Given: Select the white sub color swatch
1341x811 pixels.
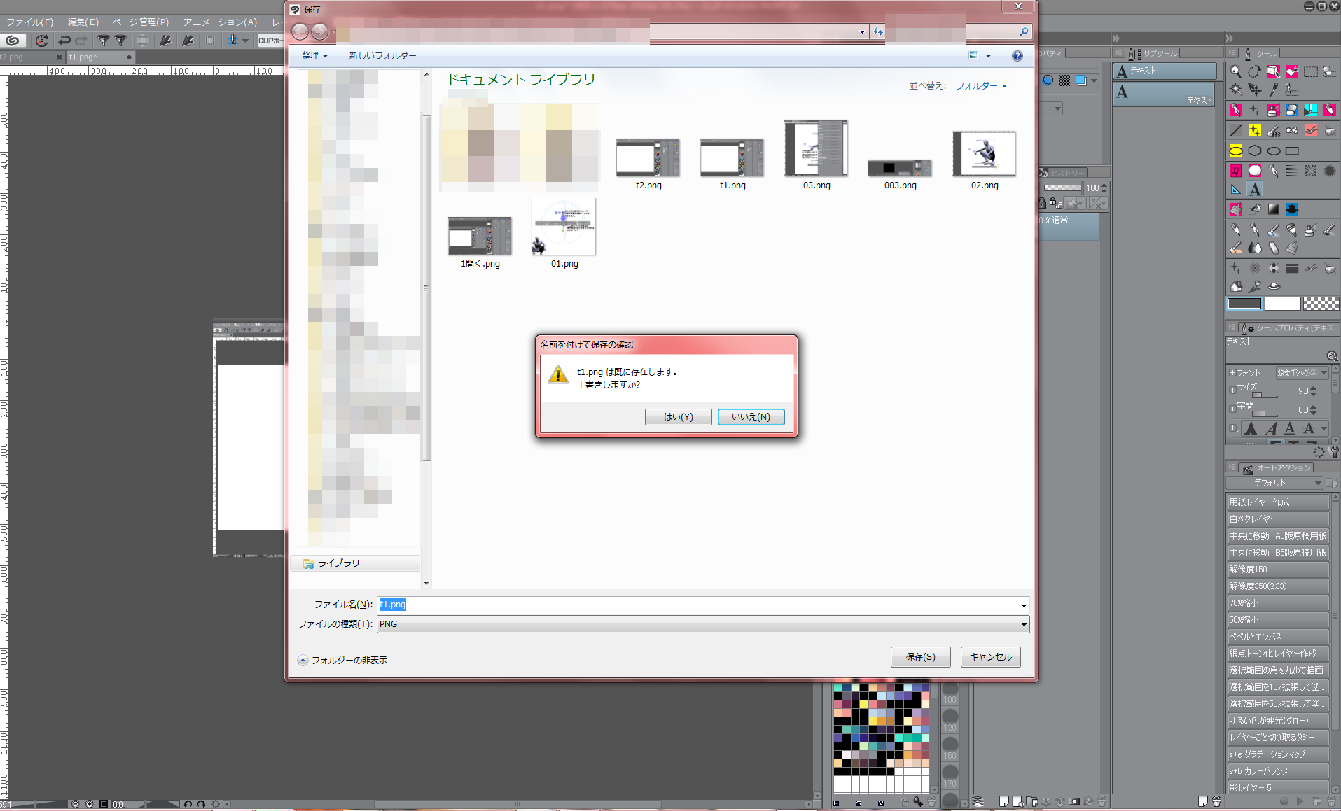Looking at the screenshot, I should click(x=1282, y=304).
